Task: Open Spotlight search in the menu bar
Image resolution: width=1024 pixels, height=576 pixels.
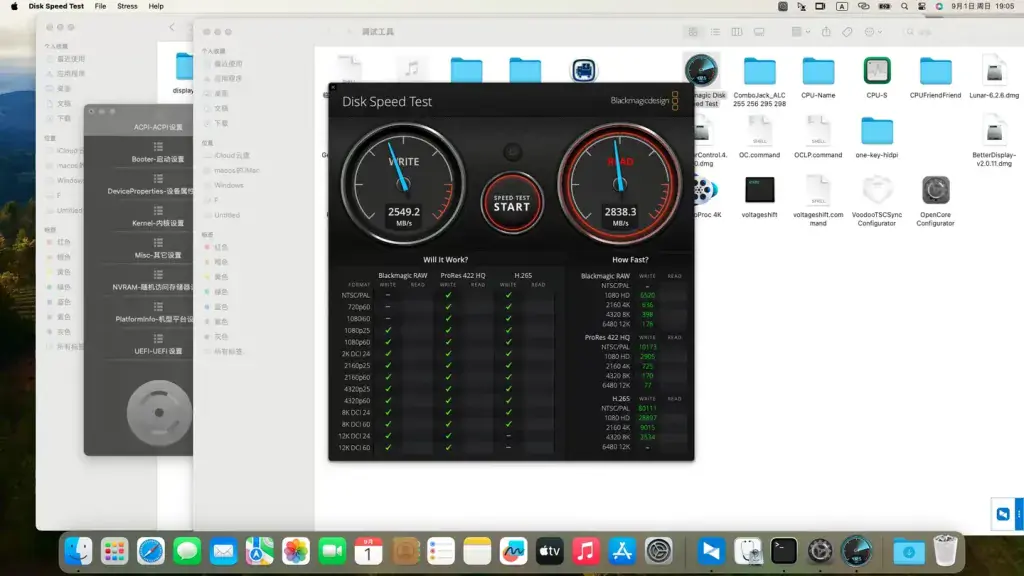Action: pyautogui.click(x=904, y=6)
